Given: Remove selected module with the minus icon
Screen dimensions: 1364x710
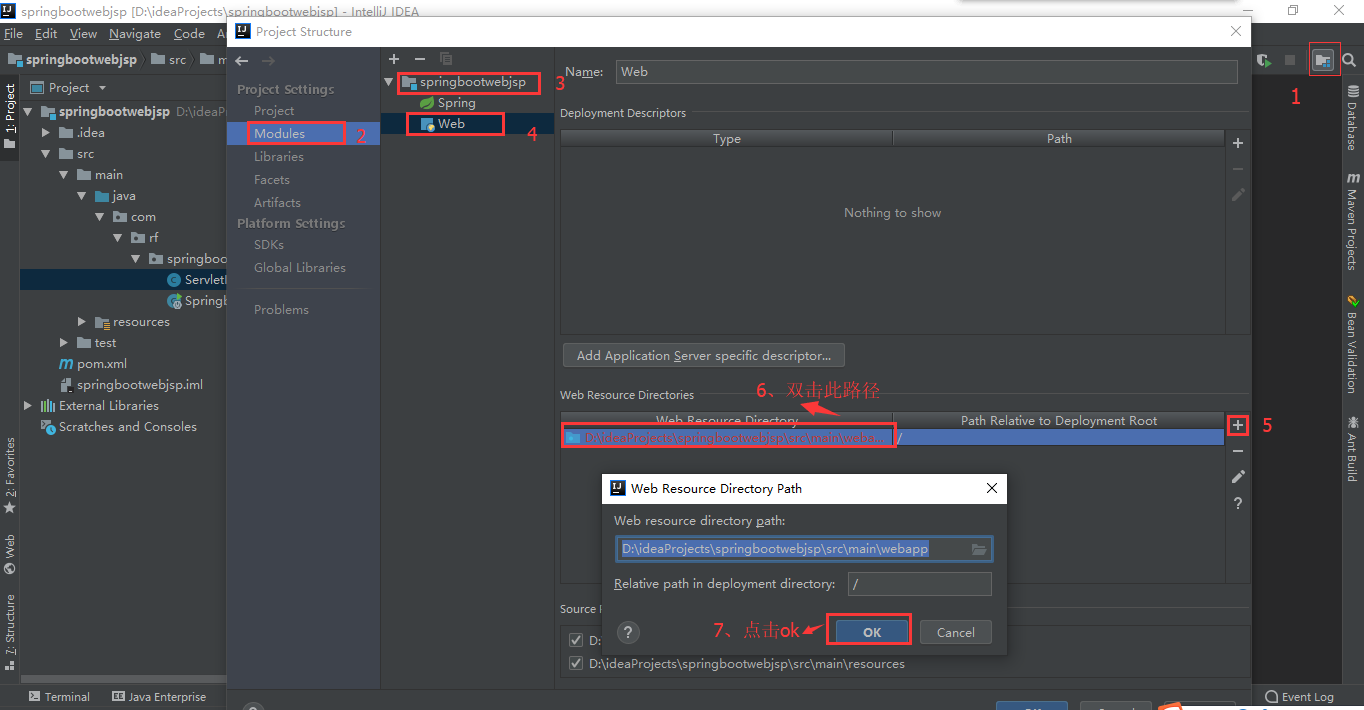Looking at the screenshot, I should pyautogui.click(x=420, y=60).
